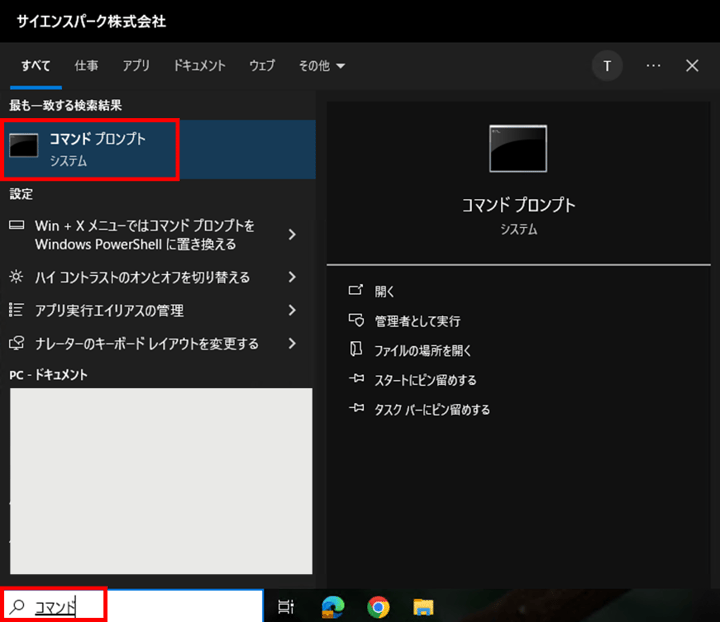Launch Google Chrome from the taskbar
This screenshot has height=622, width=720.
coord(378,606)
